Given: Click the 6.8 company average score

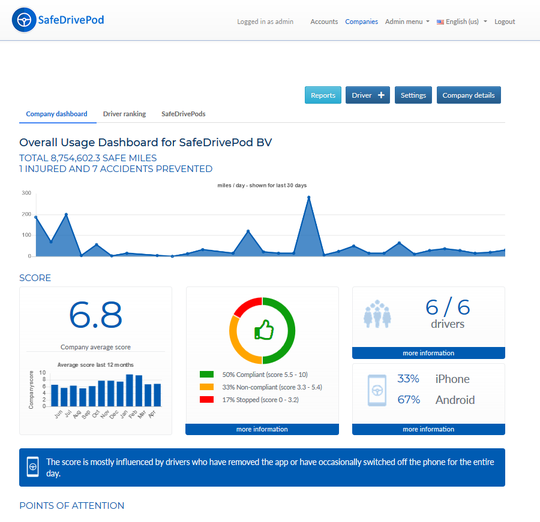Looking at the screenshot, I should tap(95, 315).
